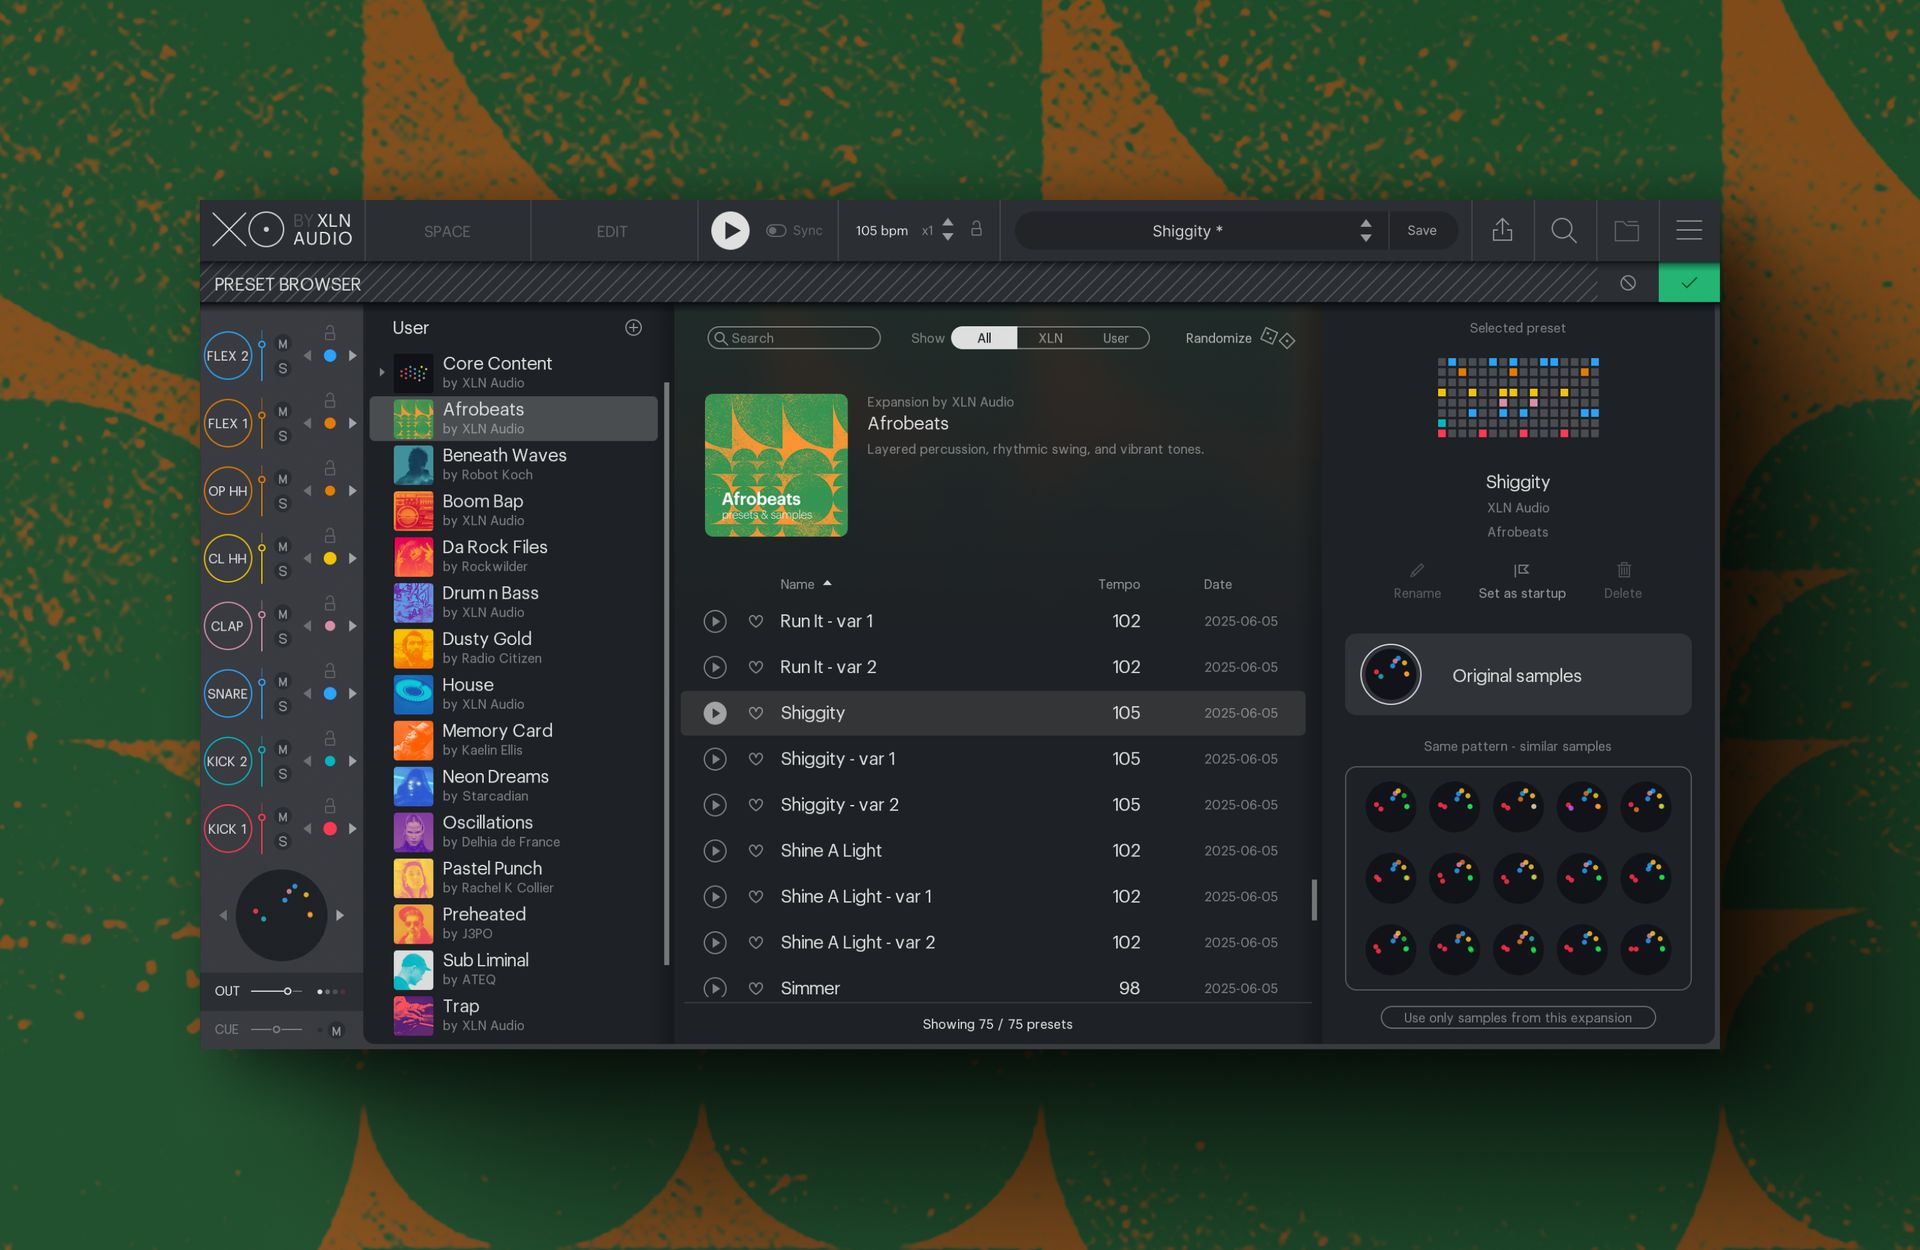Mute the KICK 2 channel
This screenshot has width=1920, height=1250.
pos(283,749)
